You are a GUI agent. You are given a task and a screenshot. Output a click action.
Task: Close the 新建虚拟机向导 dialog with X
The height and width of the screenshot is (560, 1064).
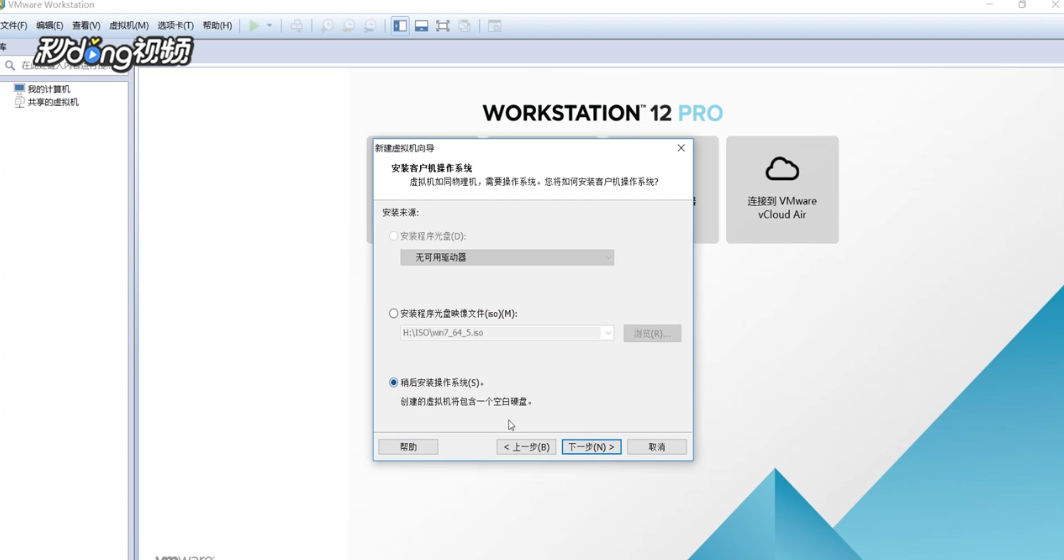click(681, 148)
